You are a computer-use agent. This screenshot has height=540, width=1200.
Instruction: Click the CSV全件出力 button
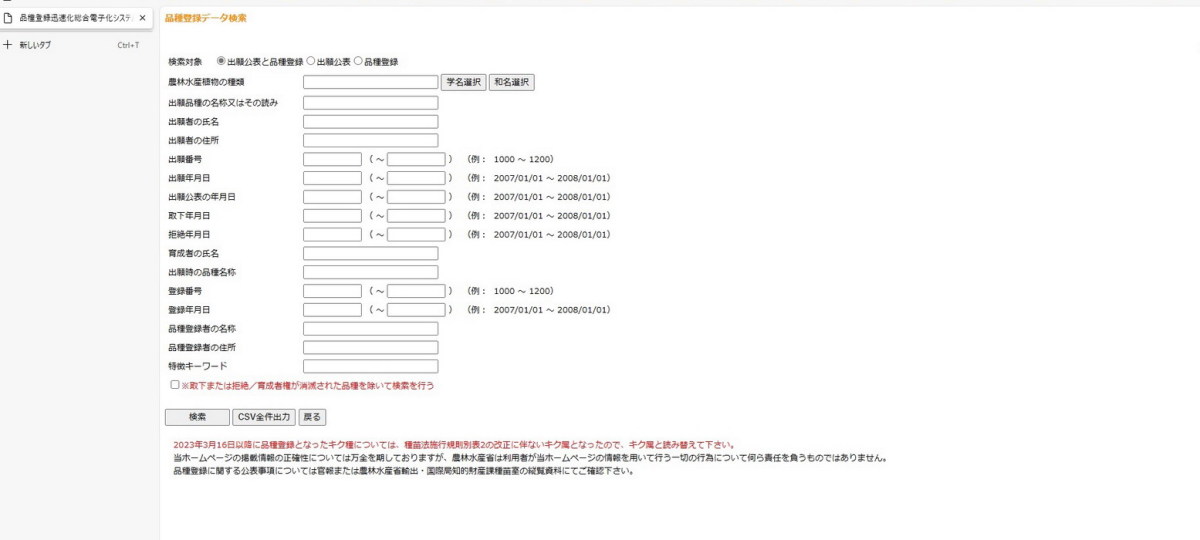[264, 416]
